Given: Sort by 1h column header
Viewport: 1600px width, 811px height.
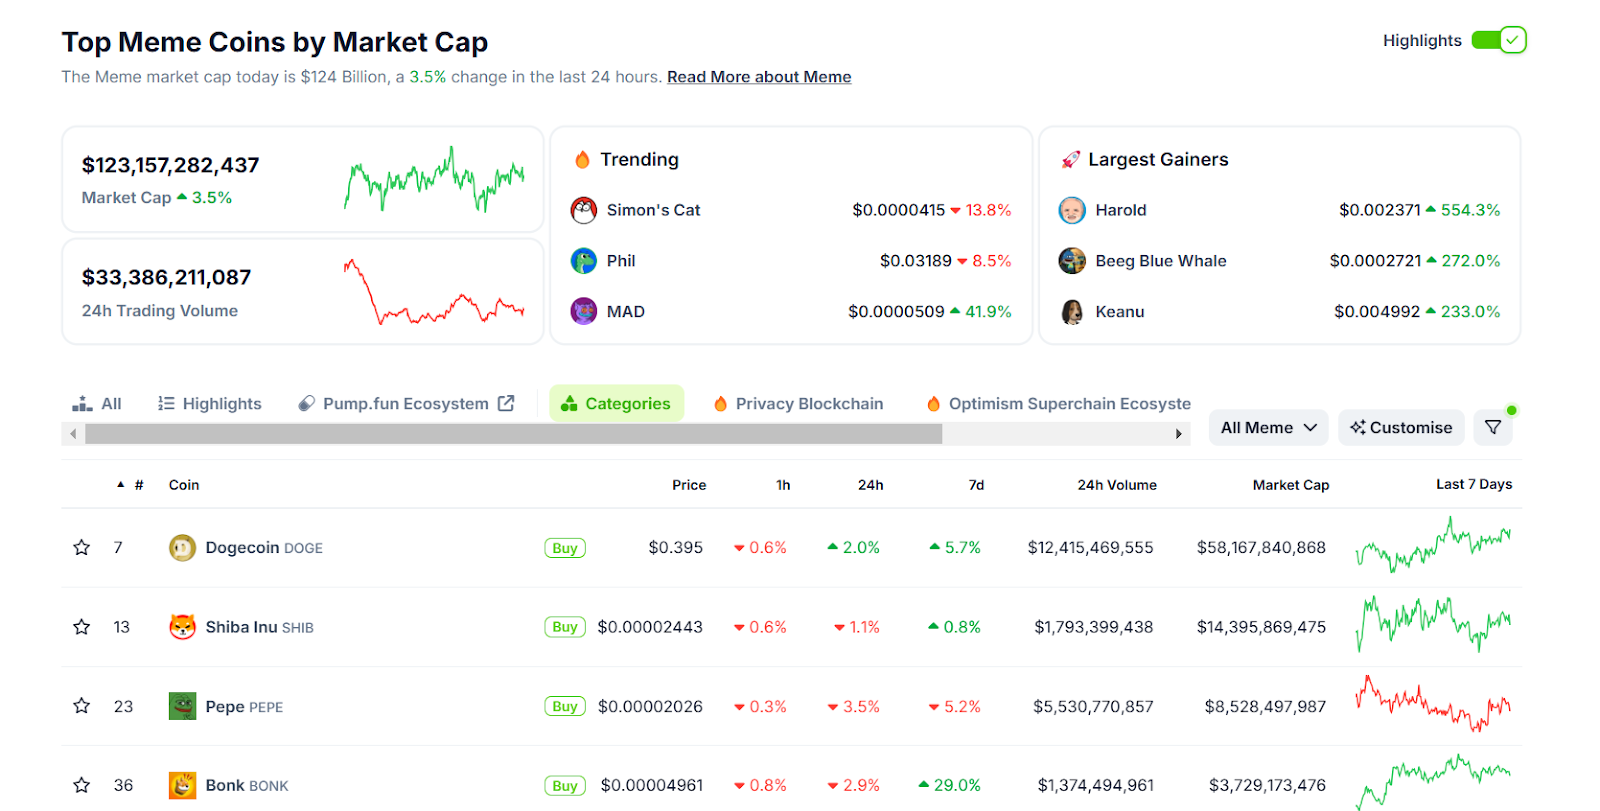Looking at the screenshot, I should coord(783,485).
